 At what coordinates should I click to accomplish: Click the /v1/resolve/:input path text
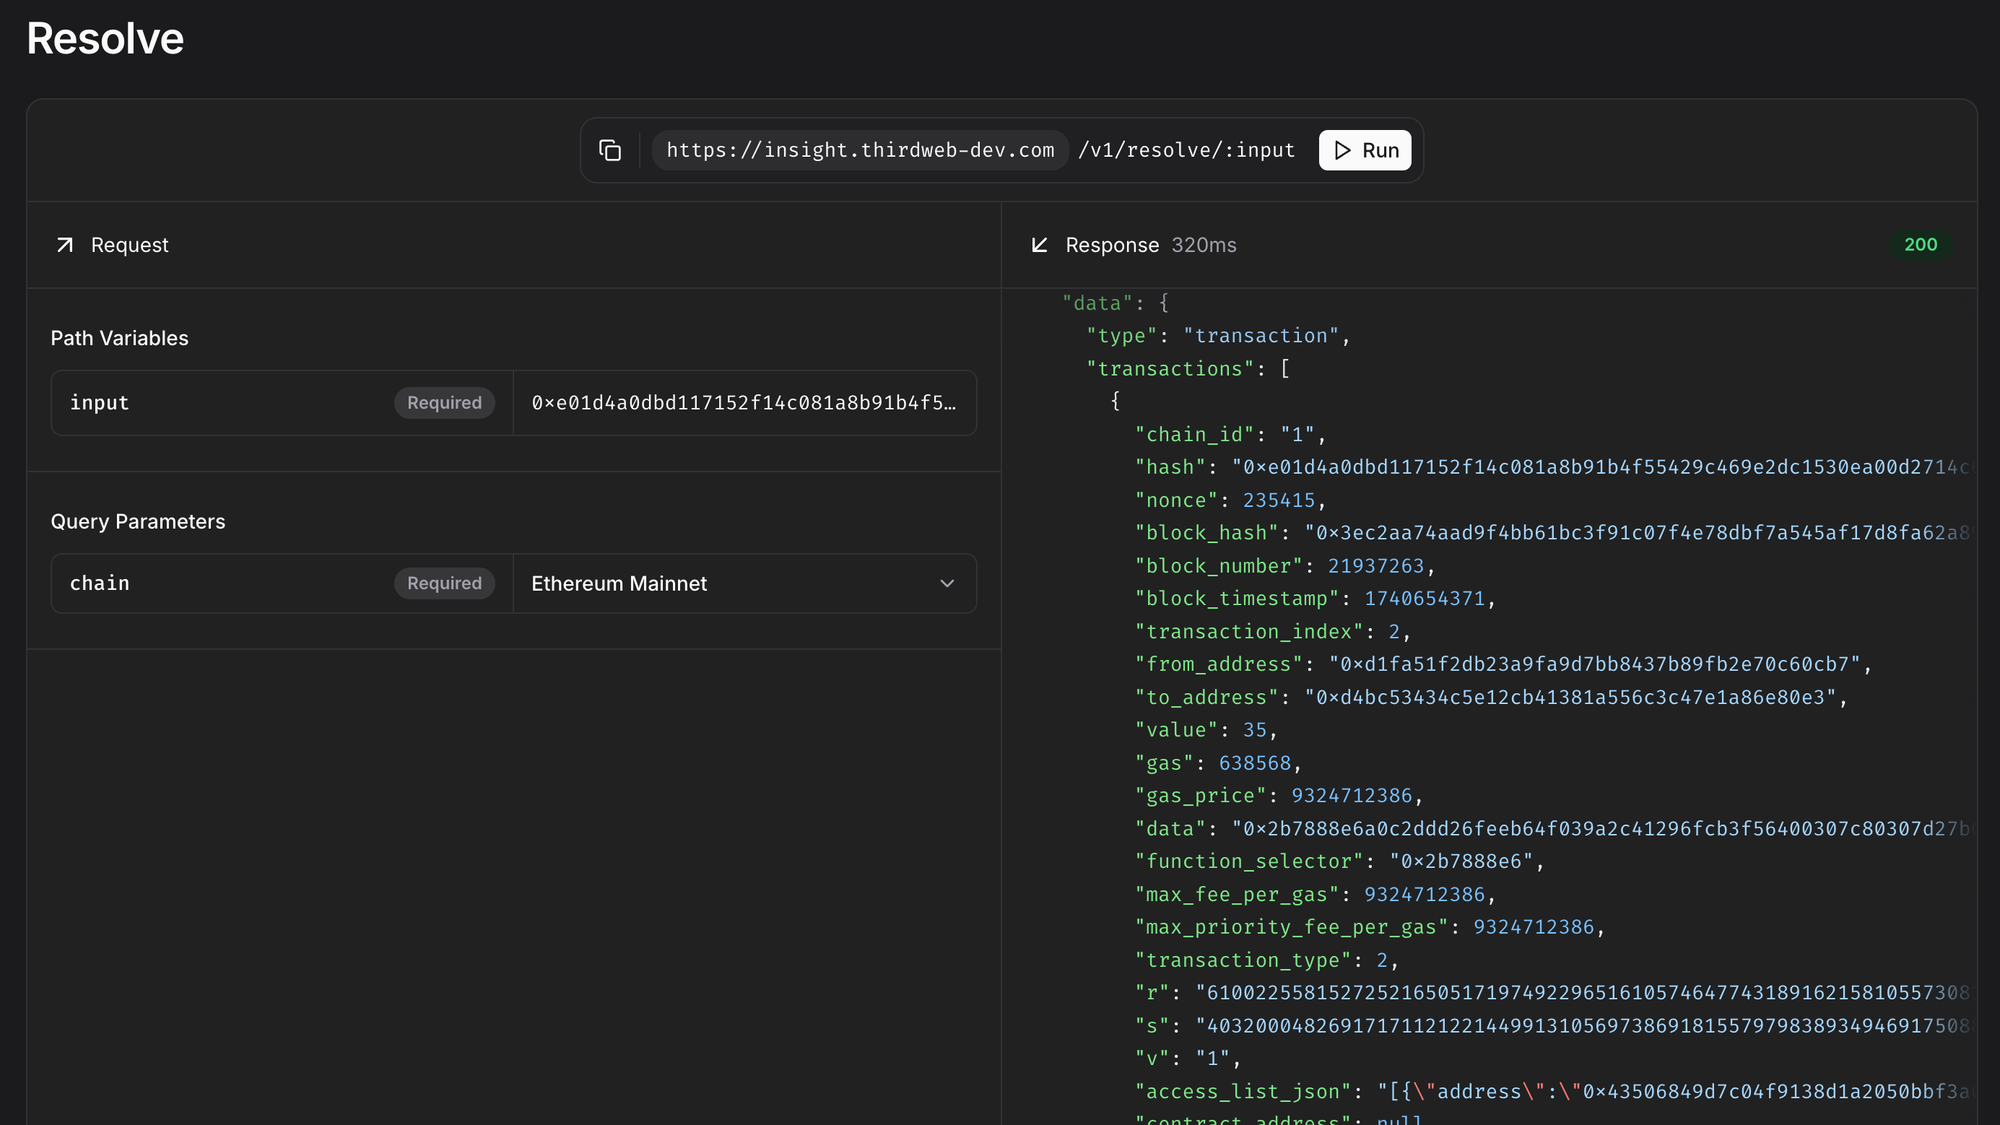1186,150
